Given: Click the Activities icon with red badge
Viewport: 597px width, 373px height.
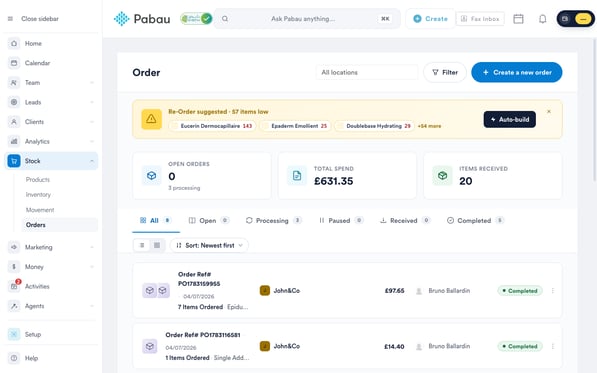Looking at the screenshot, I should pos(14,286).
